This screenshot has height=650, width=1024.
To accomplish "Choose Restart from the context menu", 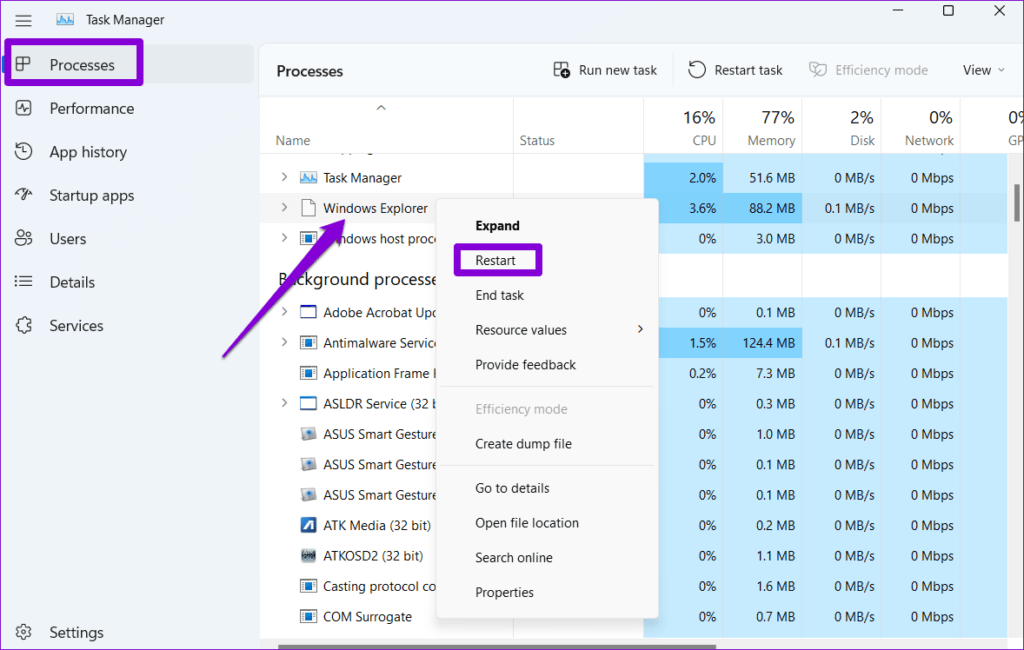I will coord(497,259).
